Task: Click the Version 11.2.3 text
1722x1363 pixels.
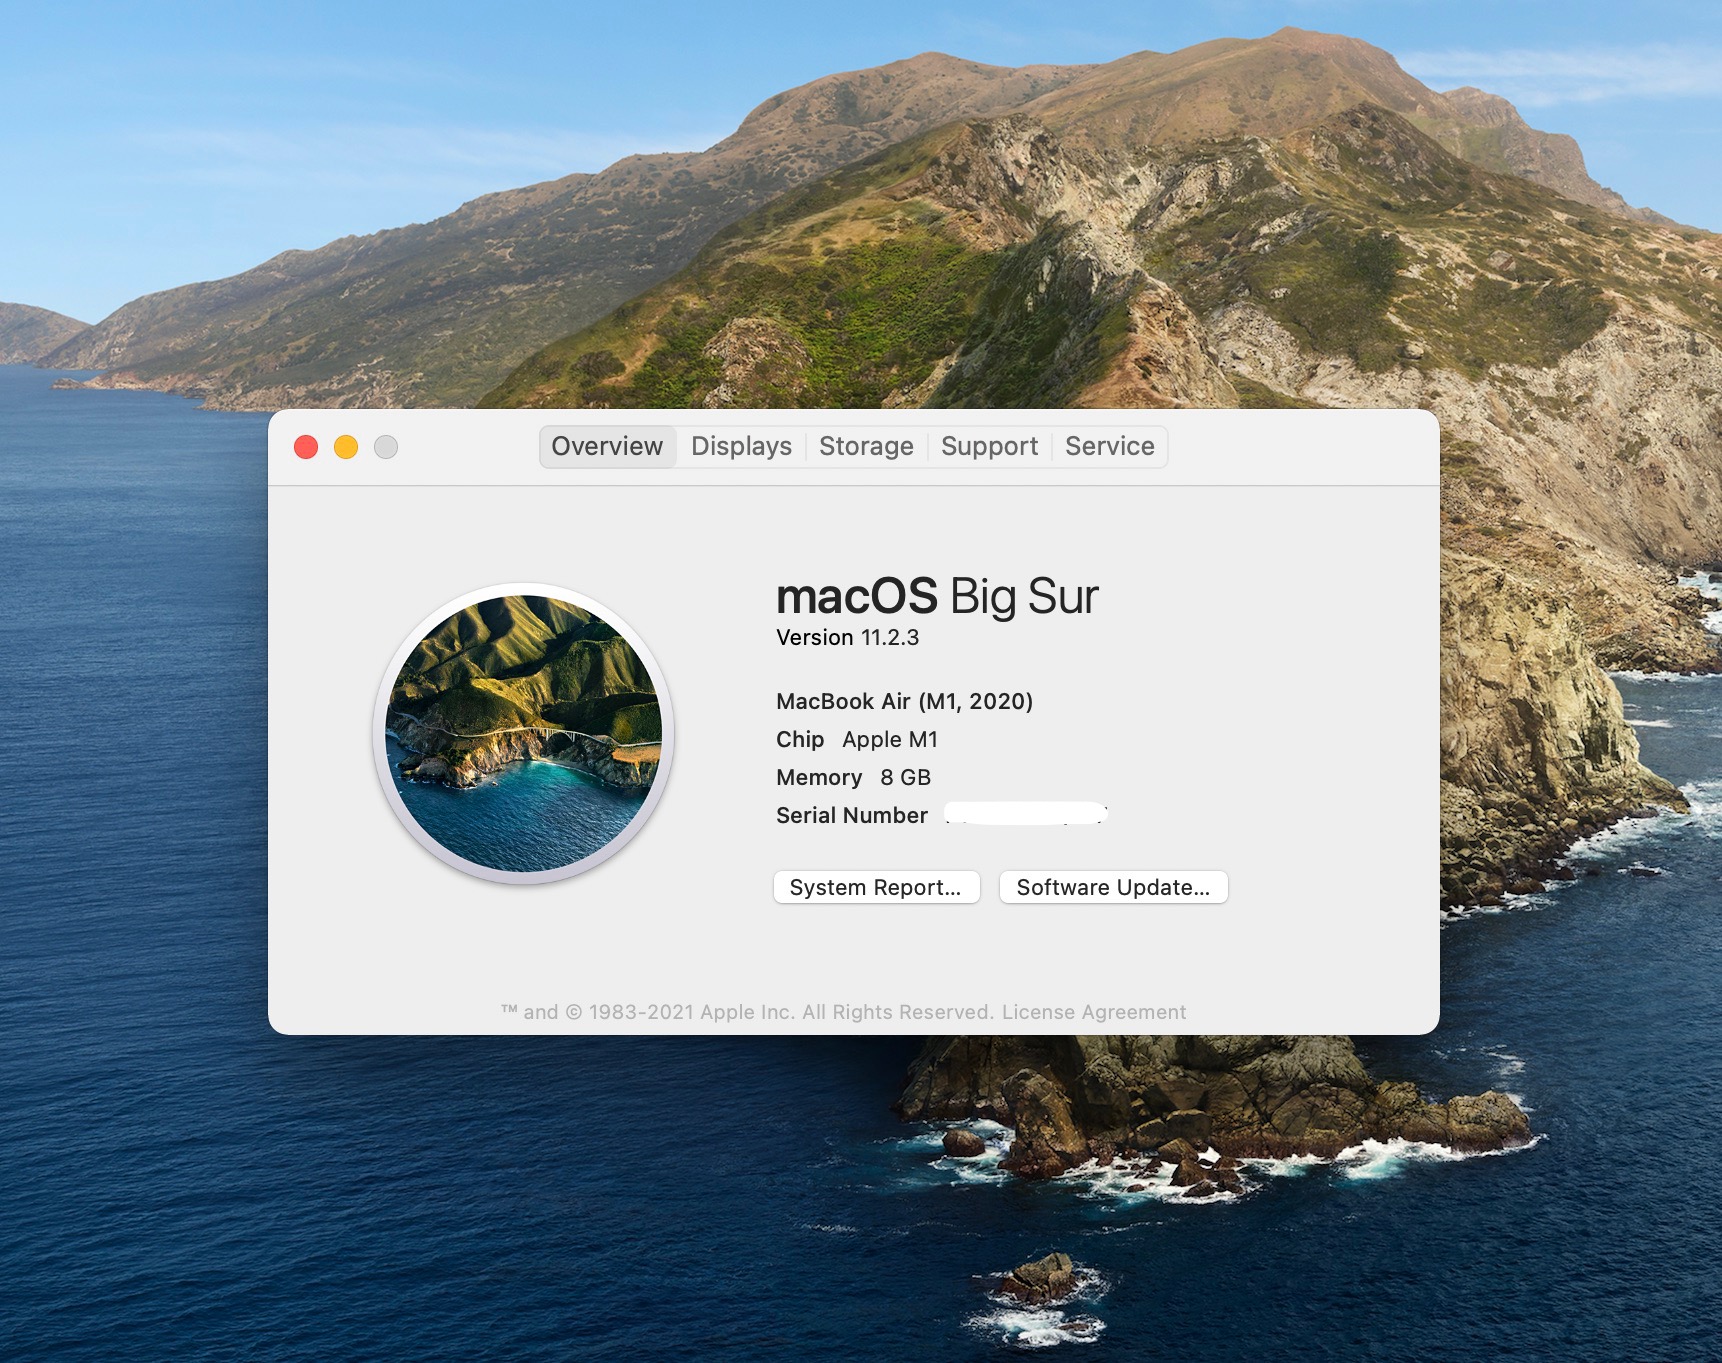Action: (x=847, y=638)
